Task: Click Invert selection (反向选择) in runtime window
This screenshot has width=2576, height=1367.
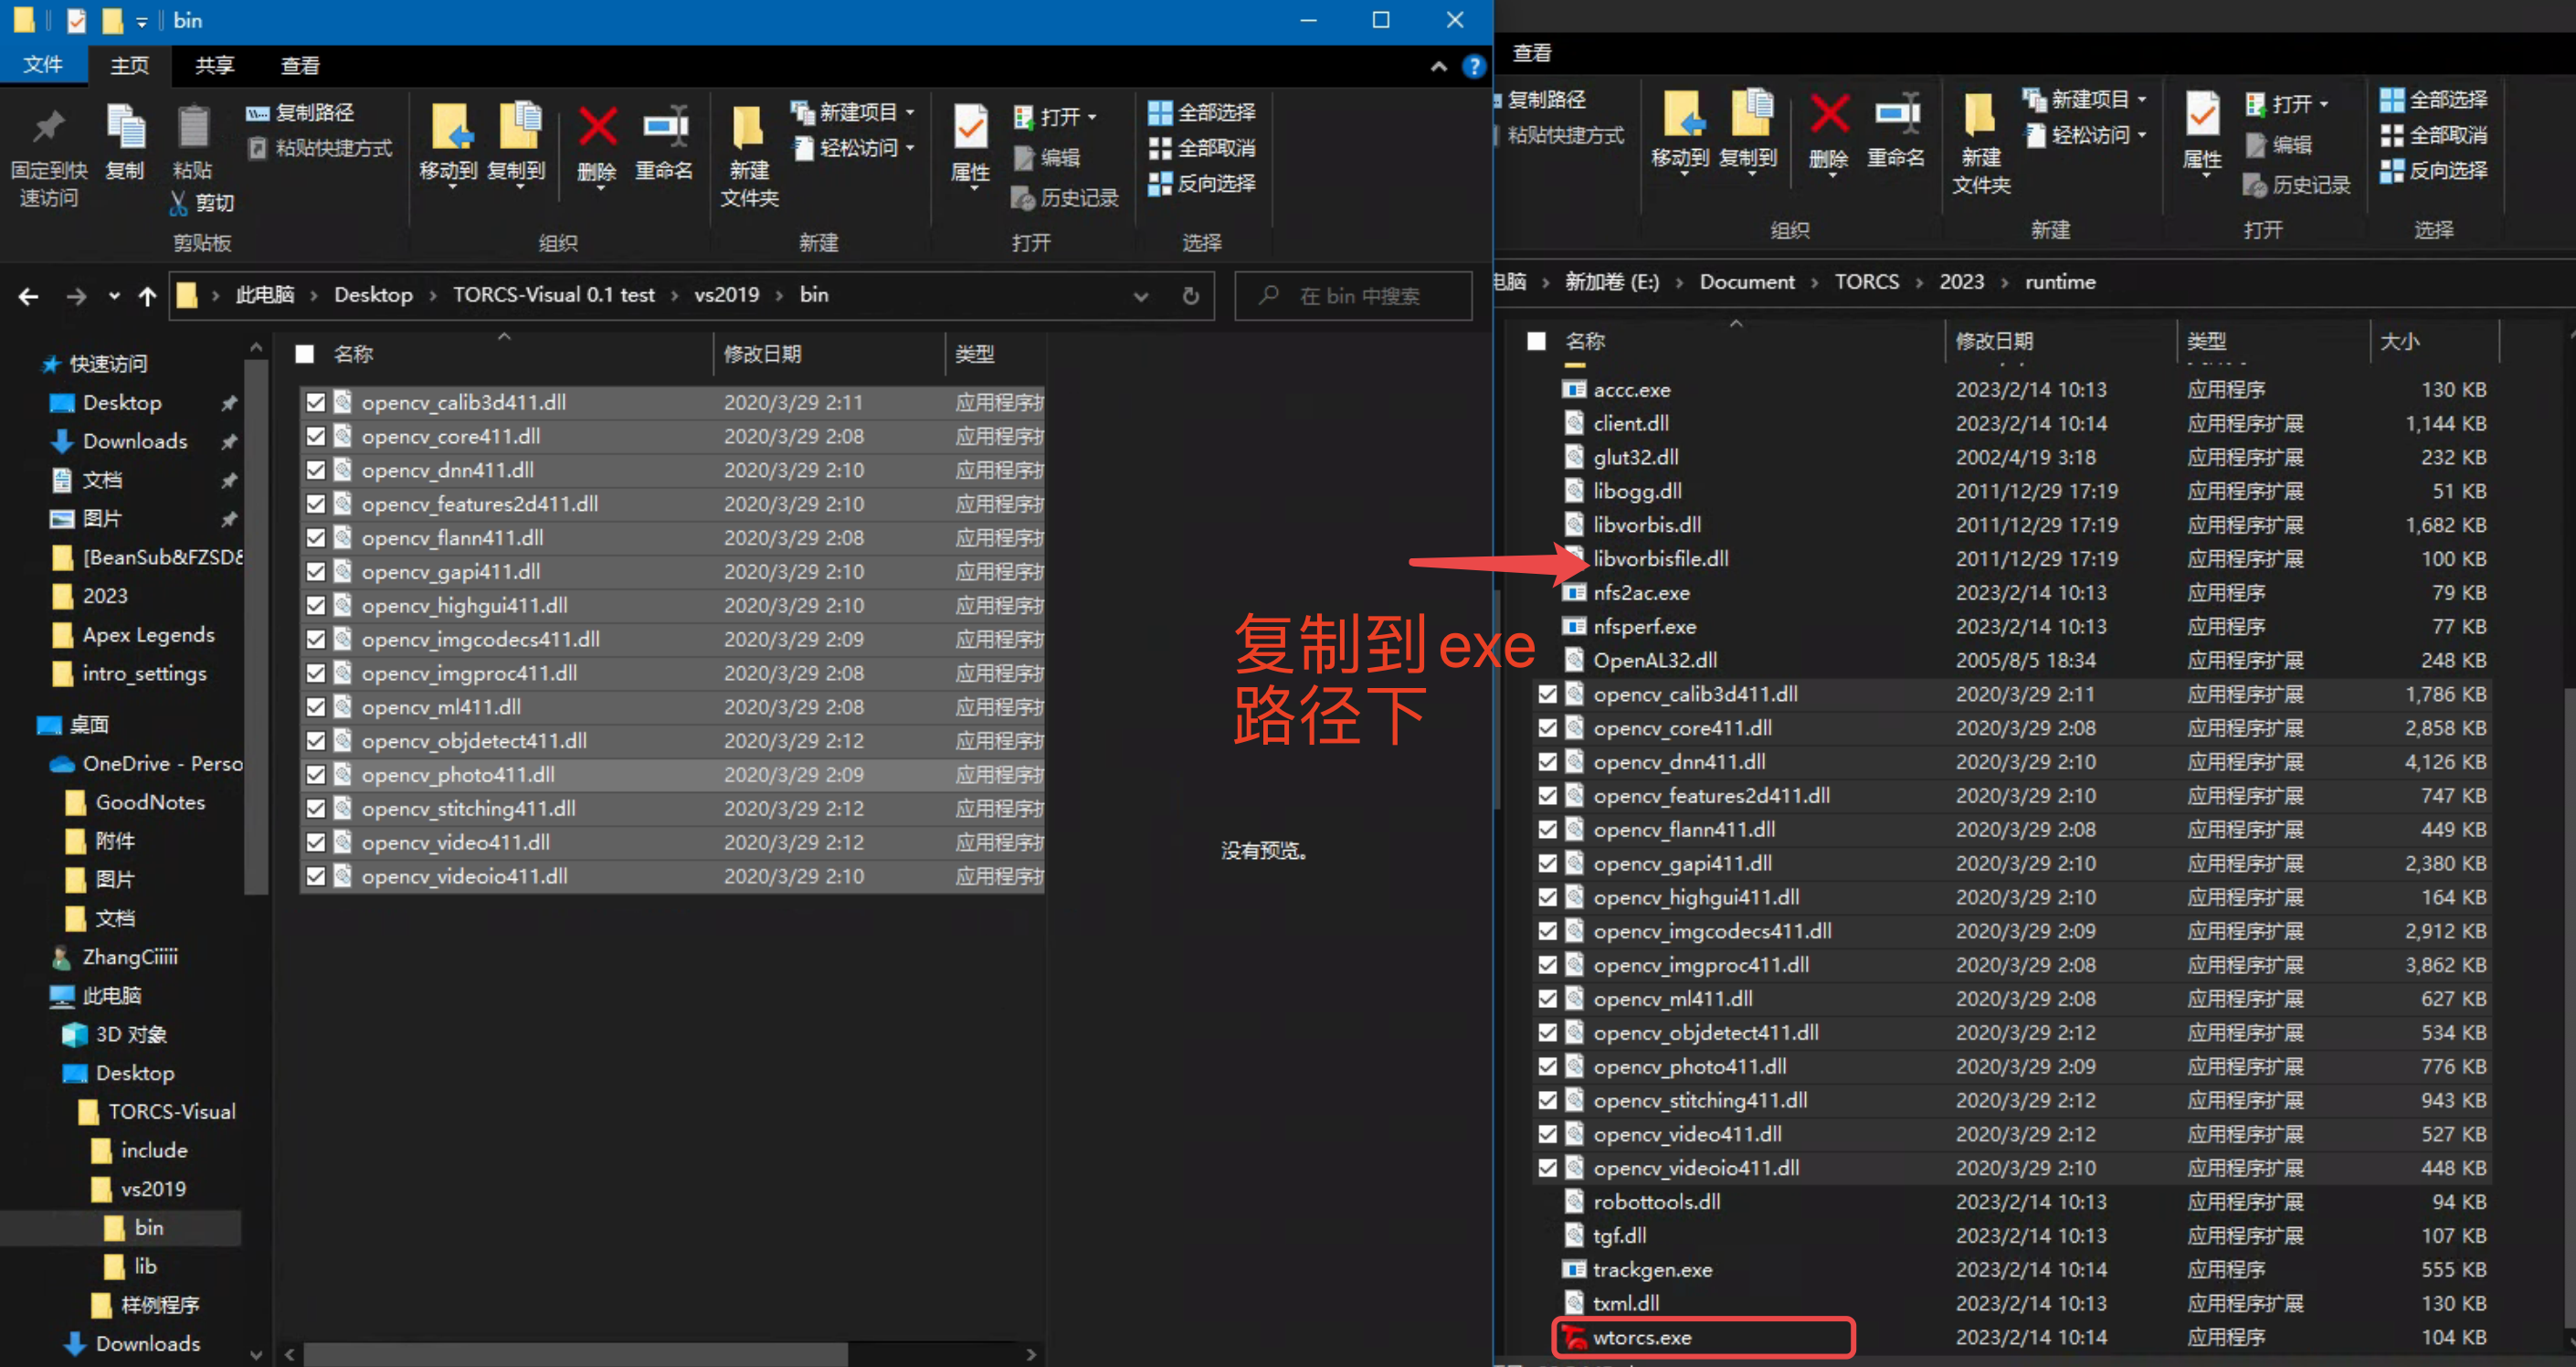Action: (x=2434, y=170)
